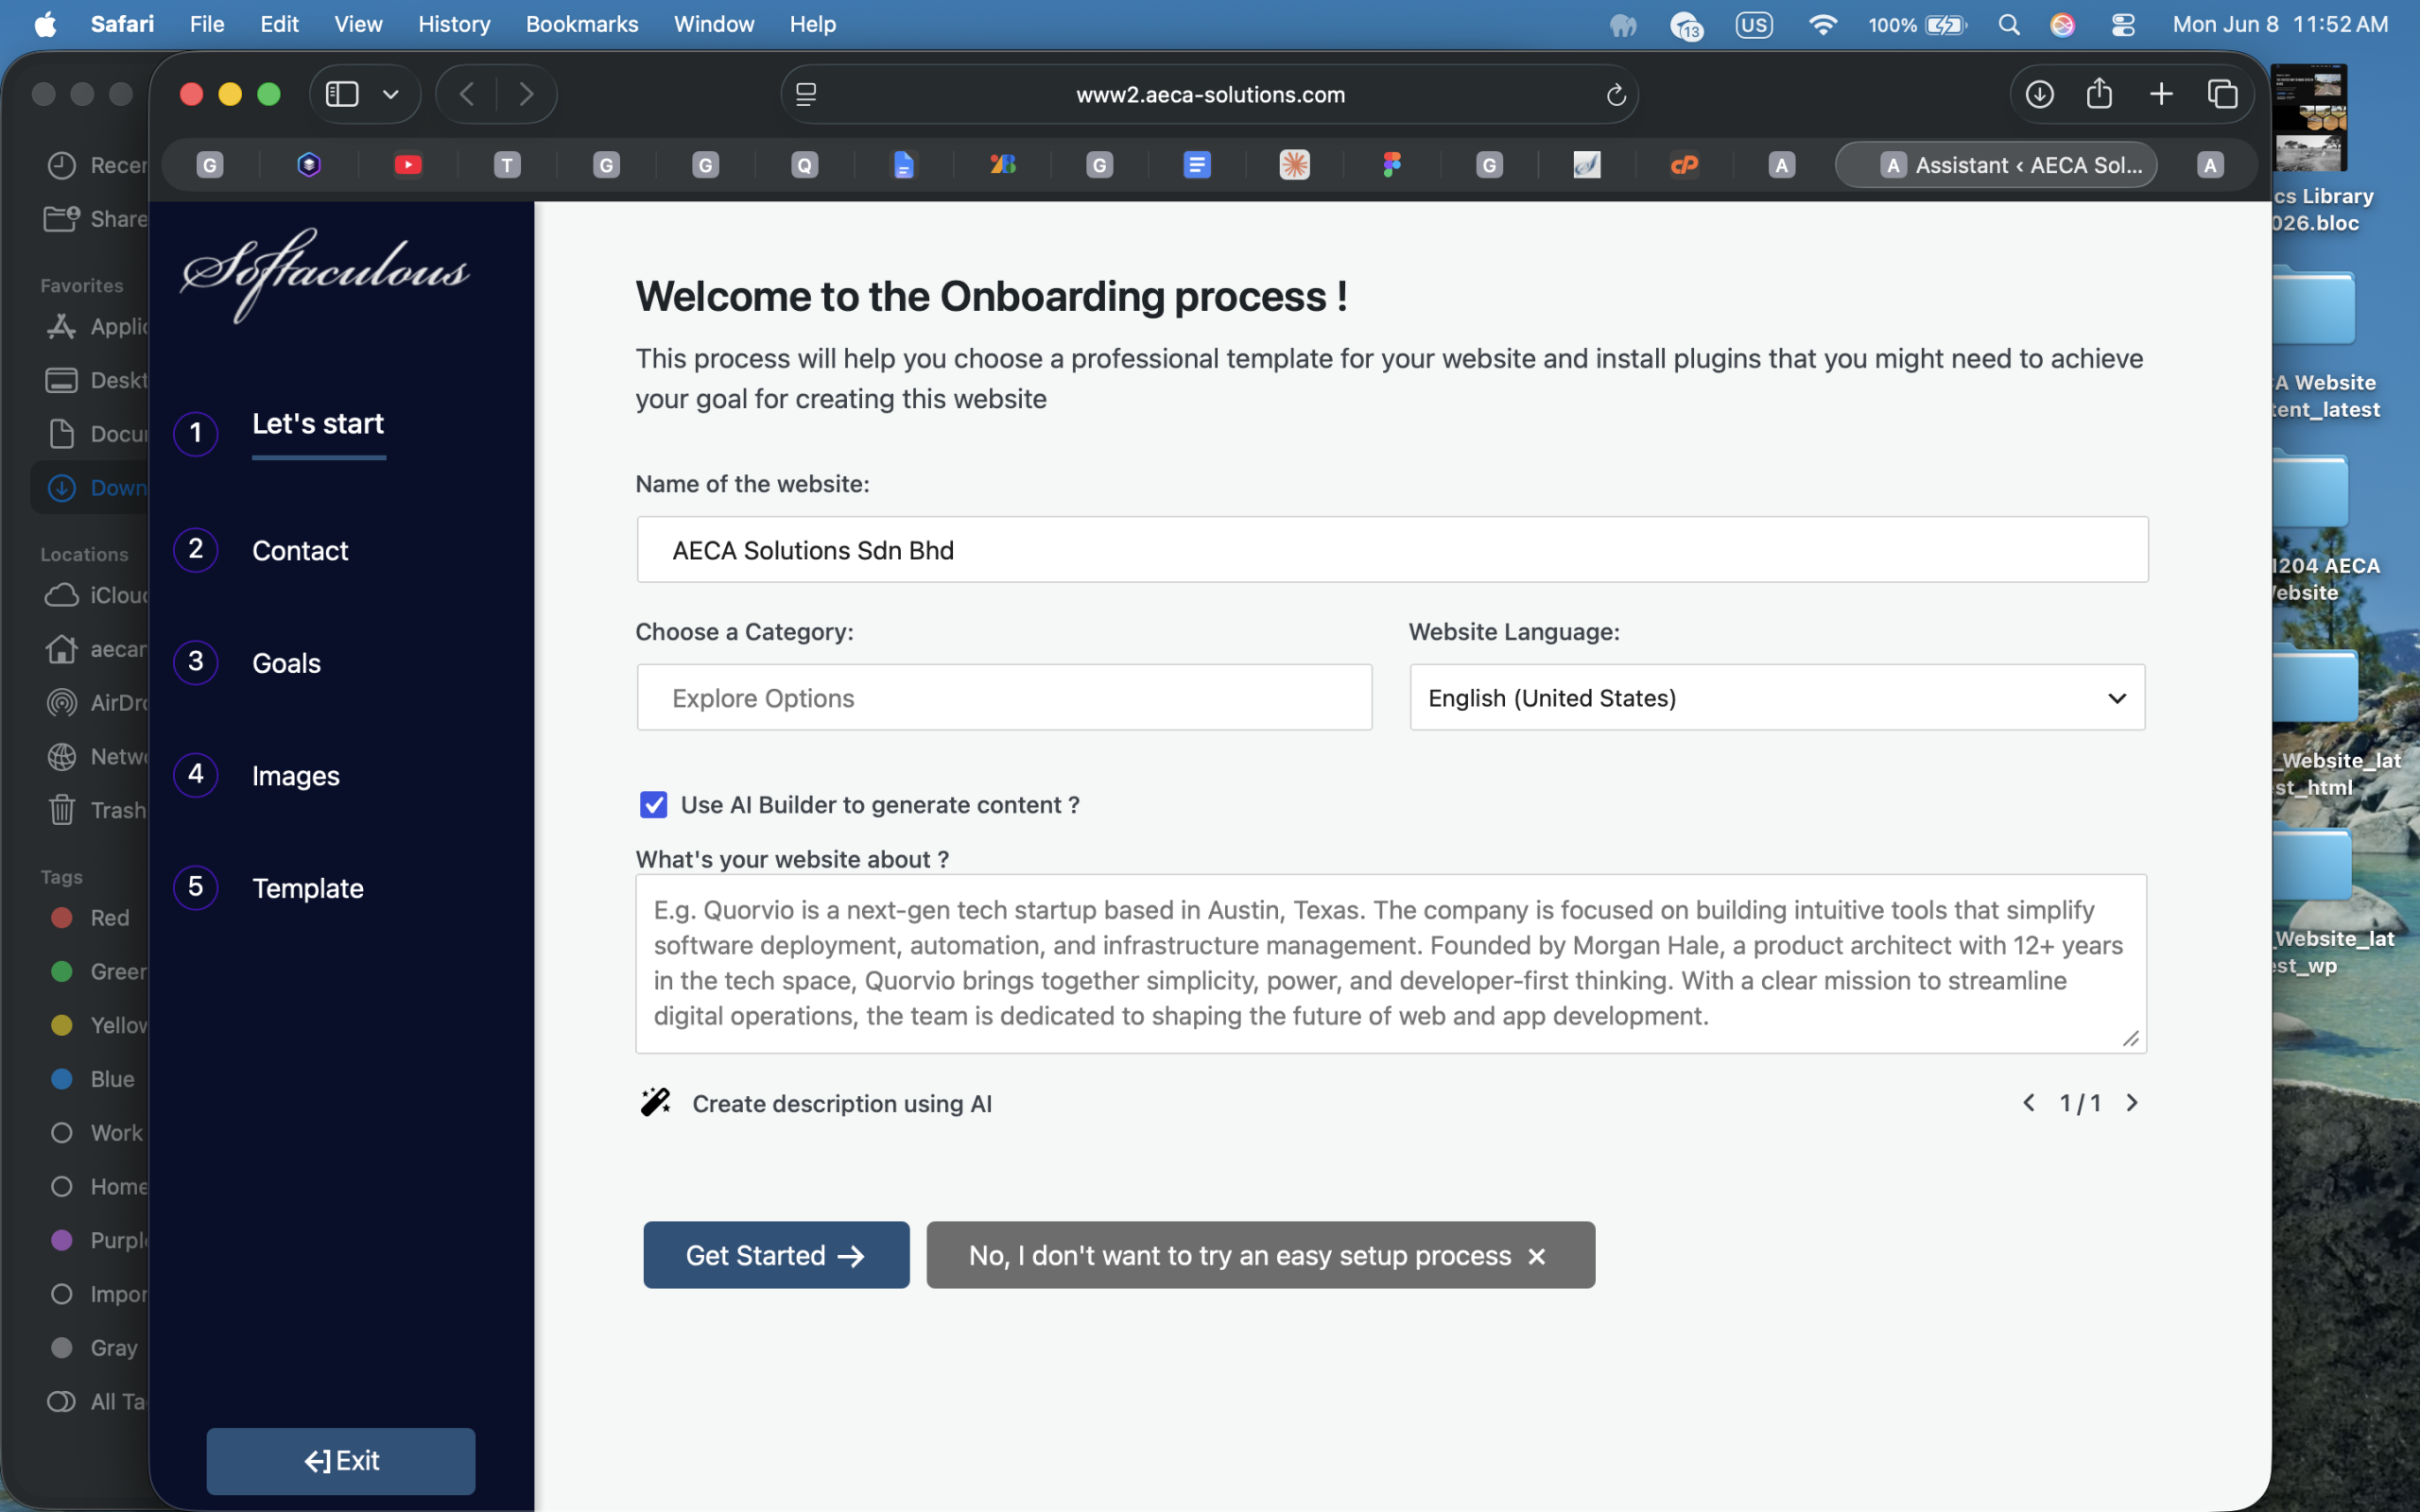Open the Safari downloads icon

2039,95
